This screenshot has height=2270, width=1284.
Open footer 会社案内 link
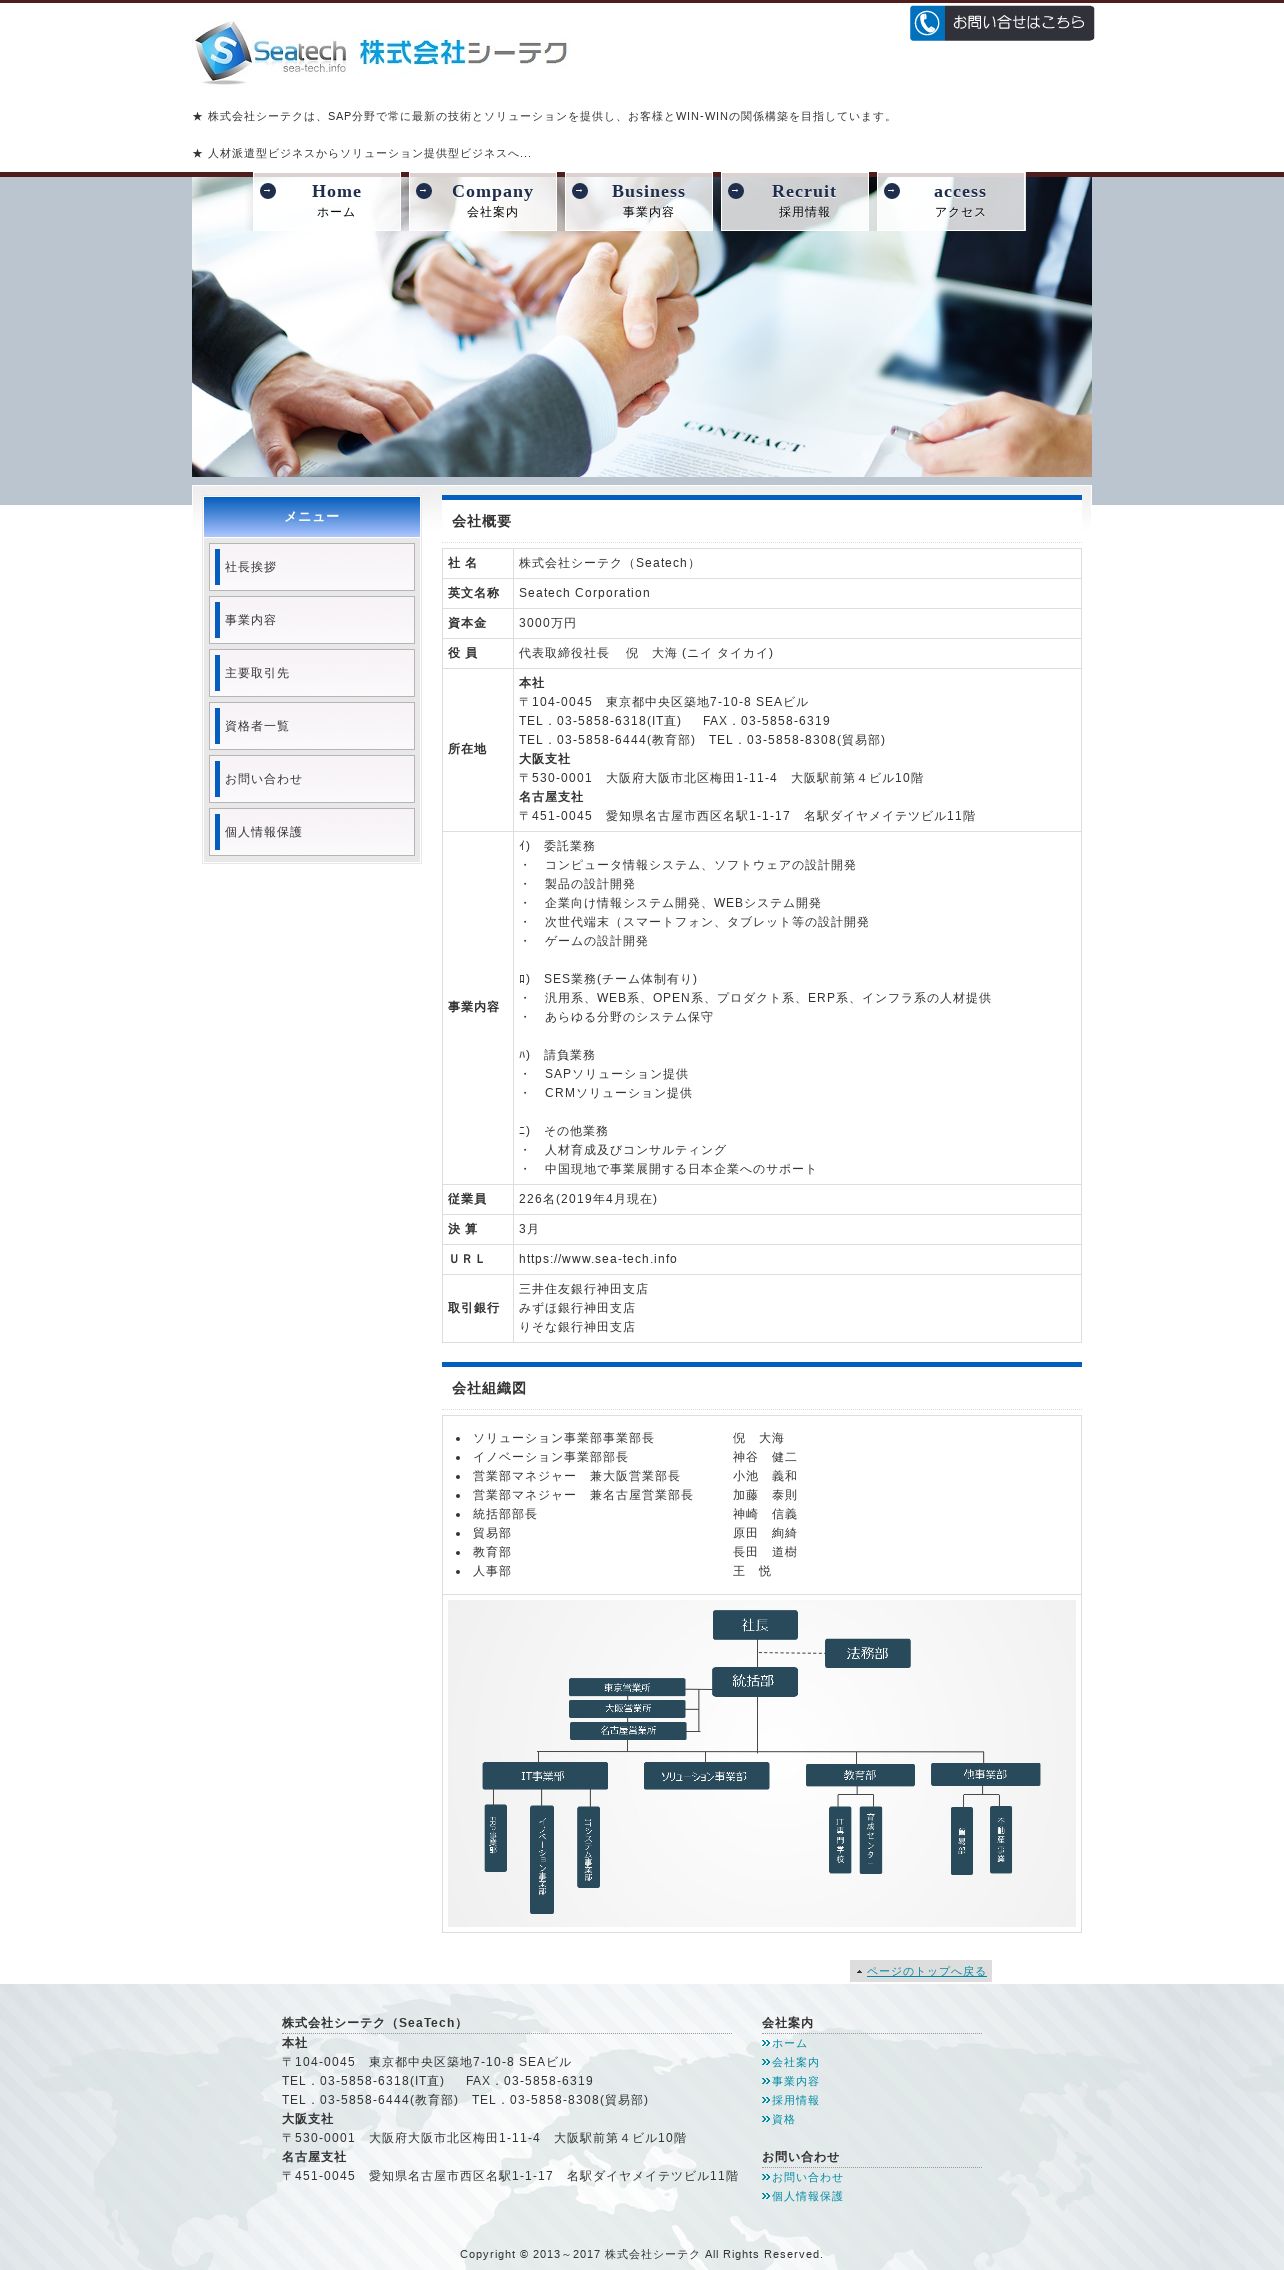[795, 2062]
